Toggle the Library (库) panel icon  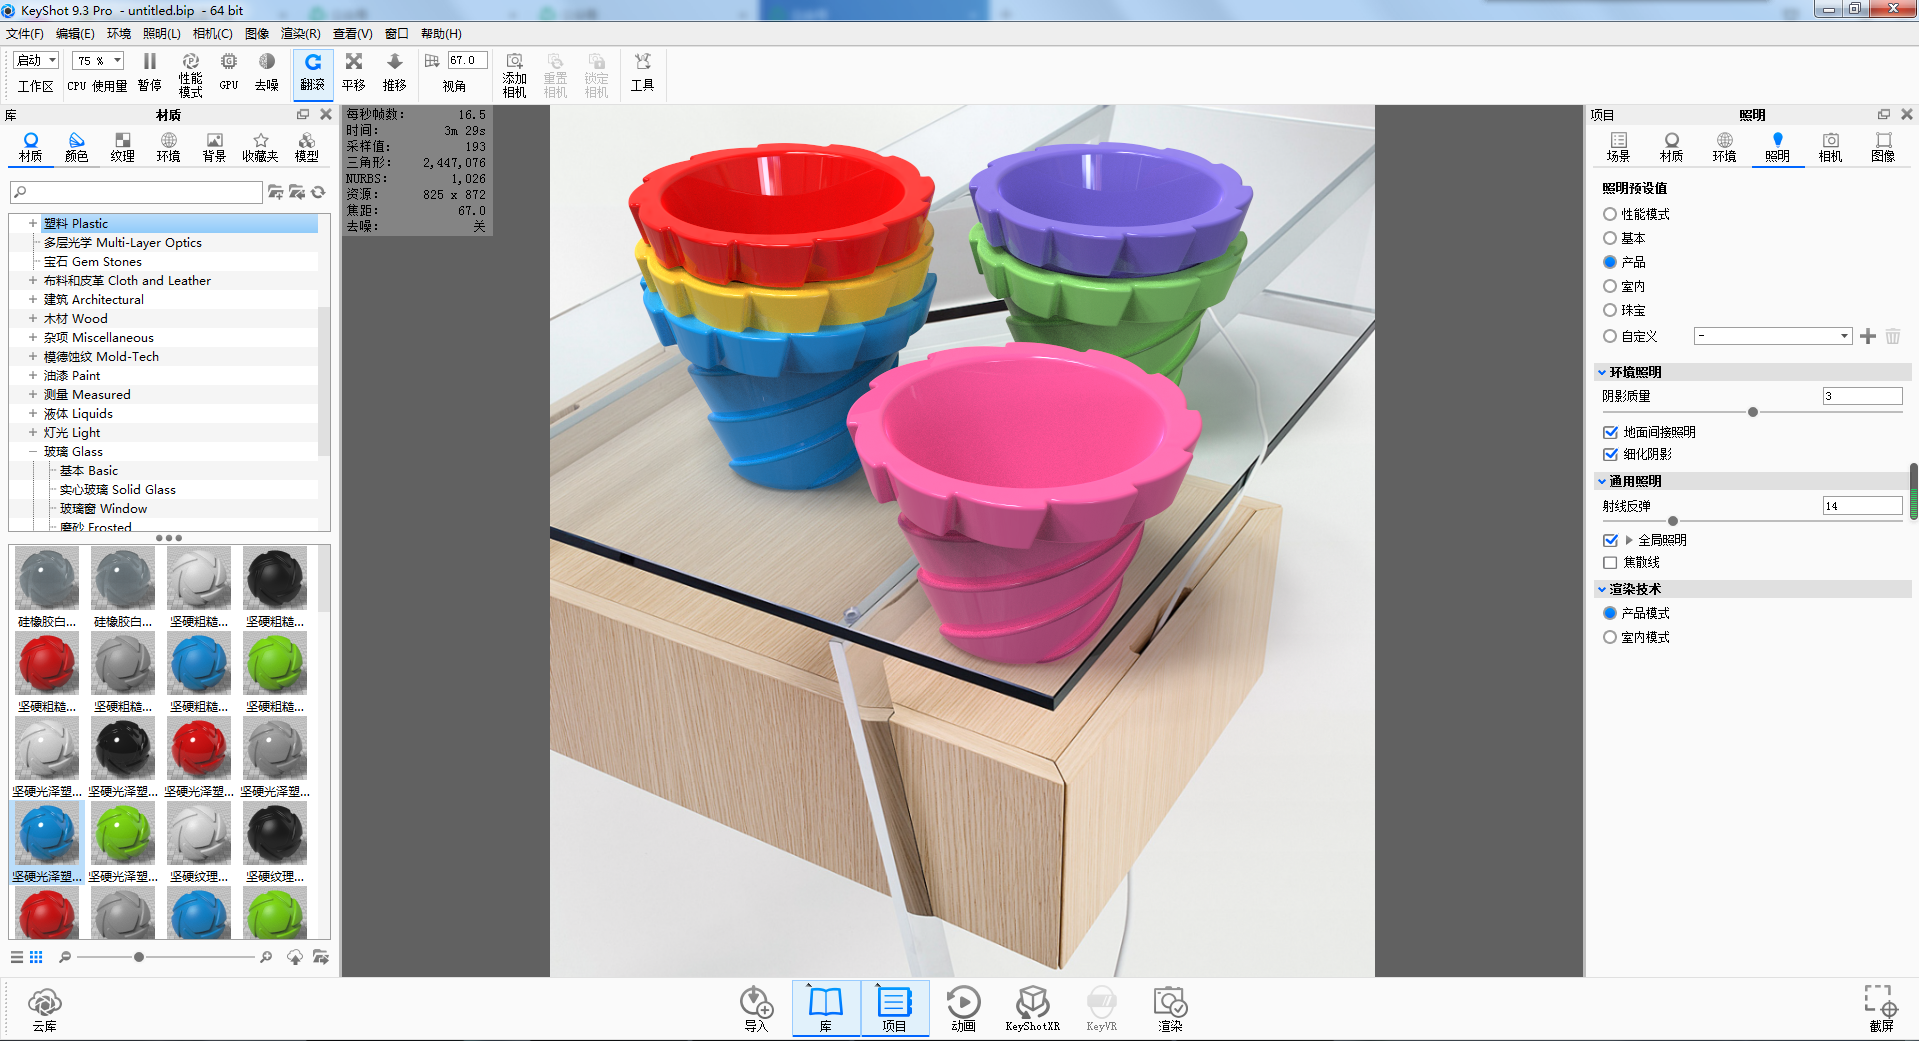pos(826,1008)
